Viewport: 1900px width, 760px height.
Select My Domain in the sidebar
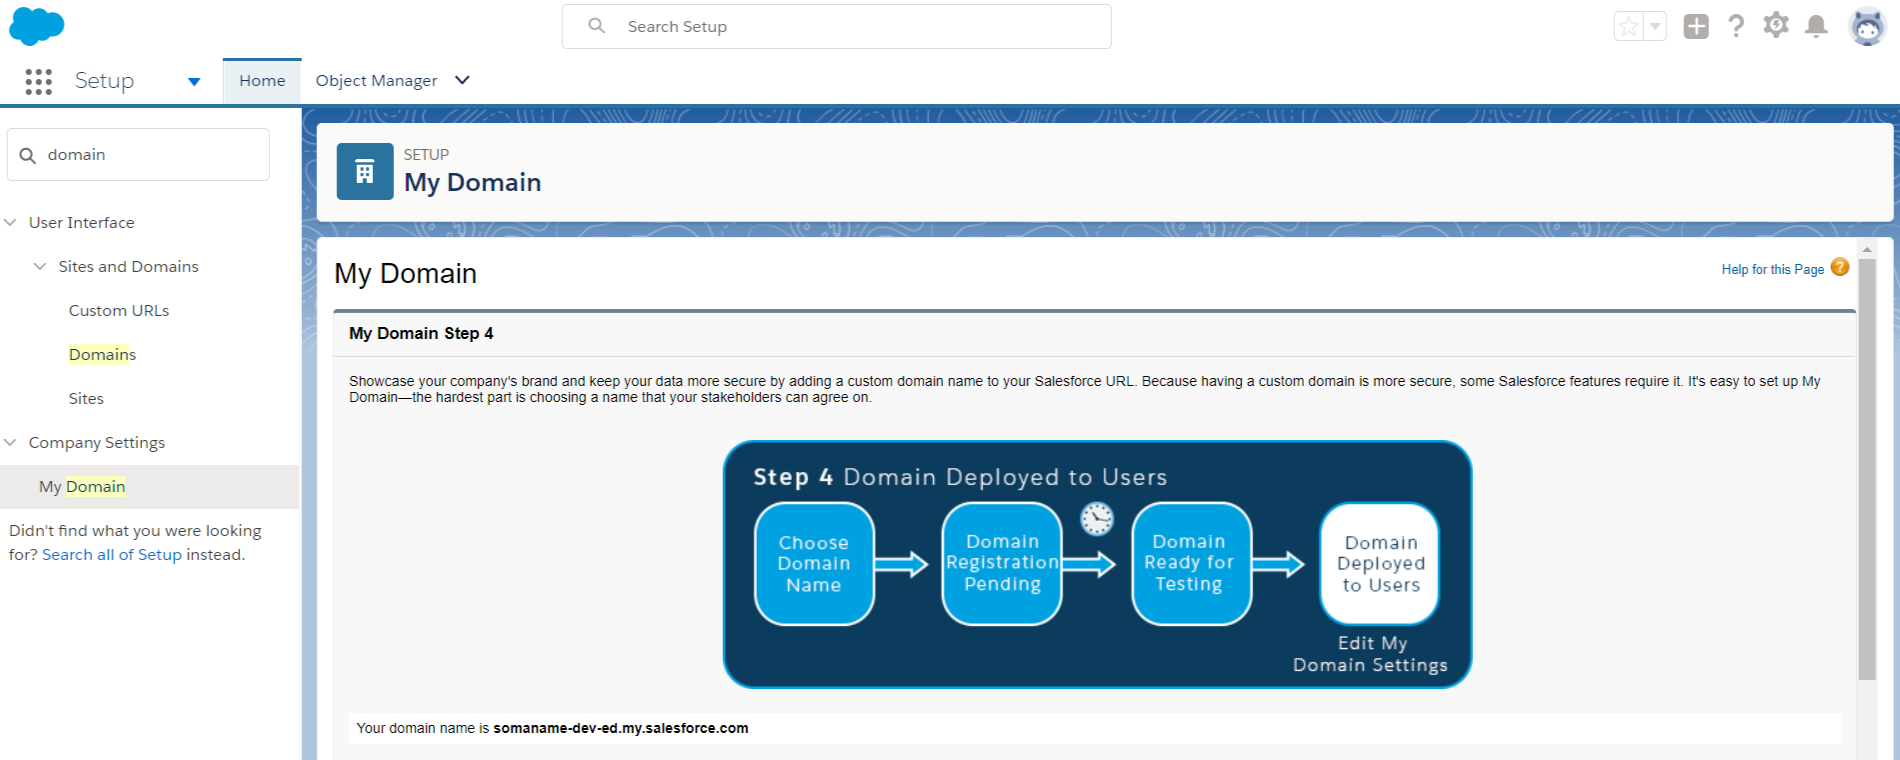click(x=150, y=487)
